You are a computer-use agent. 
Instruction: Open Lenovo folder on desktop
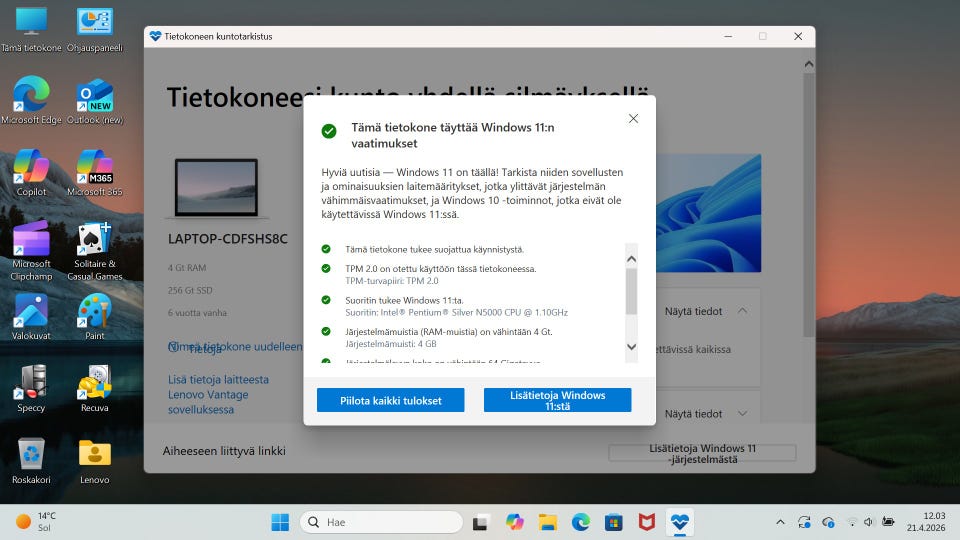click(95, 461)
